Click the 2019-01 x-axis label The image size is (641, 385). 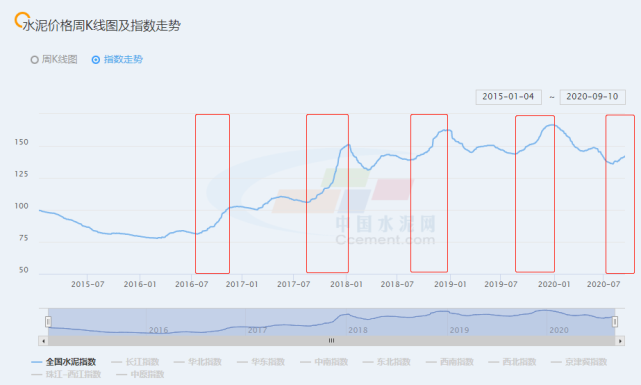click(x=450, y=284)
